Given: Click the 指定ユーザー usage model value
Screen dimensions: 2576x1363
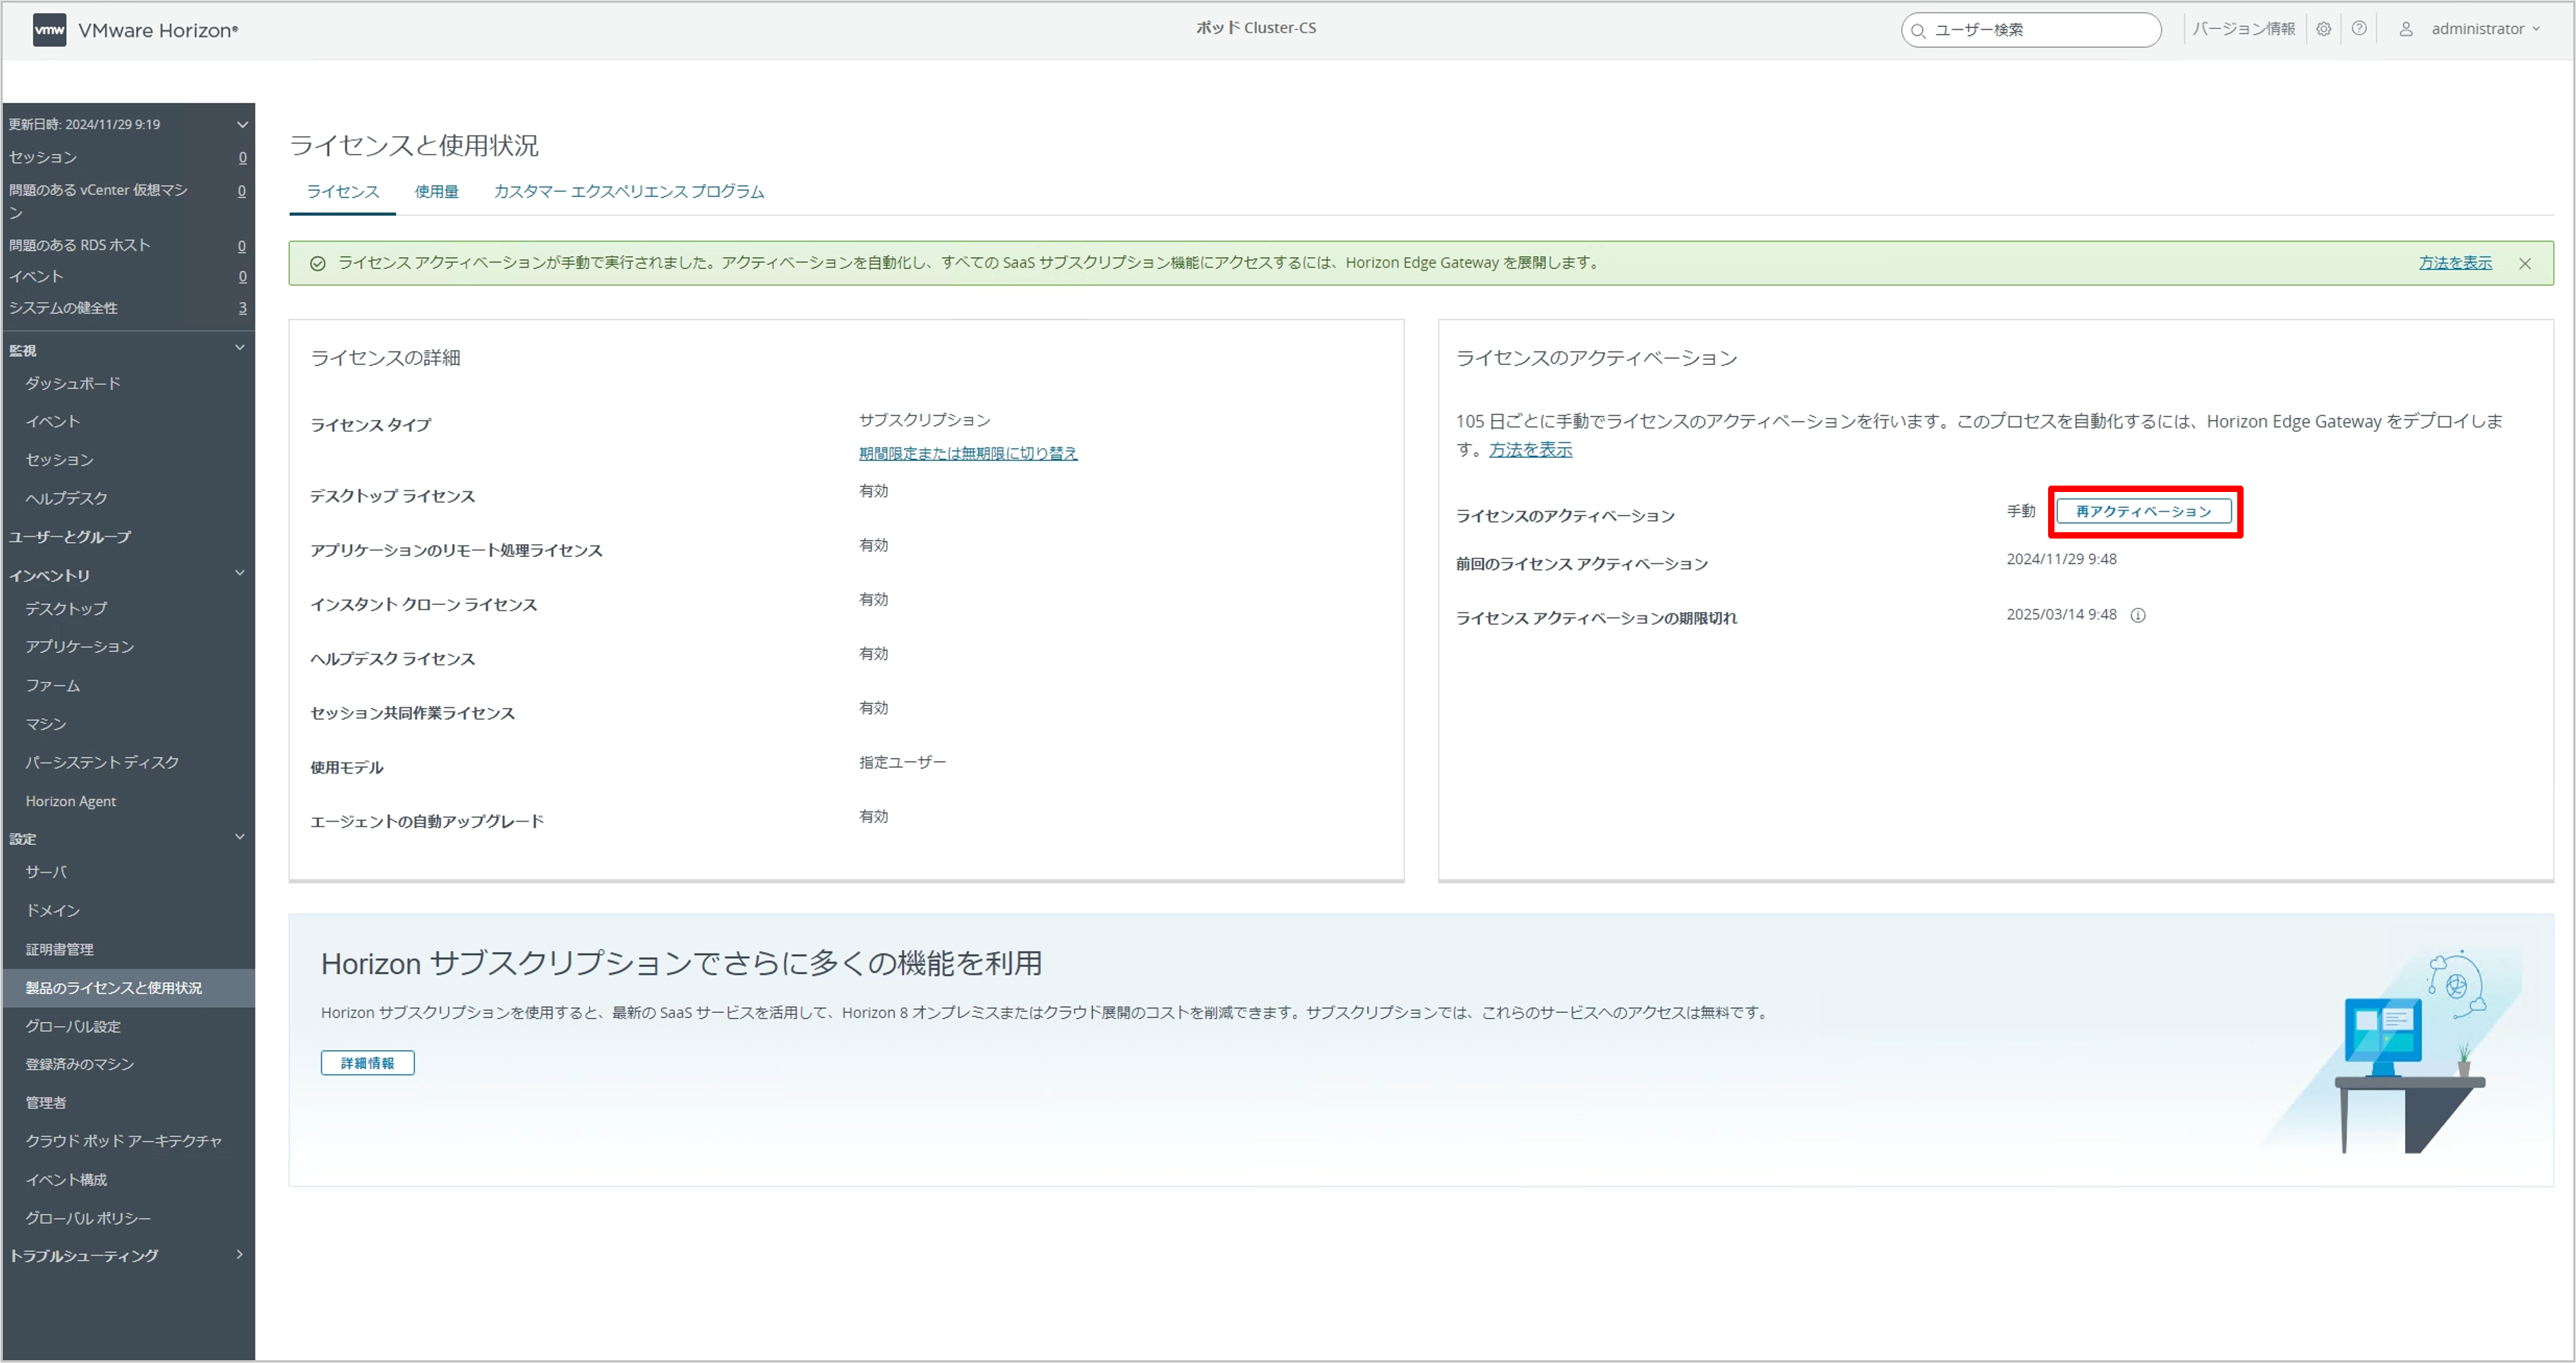Looking at the screenshot, I should point(902,763).
